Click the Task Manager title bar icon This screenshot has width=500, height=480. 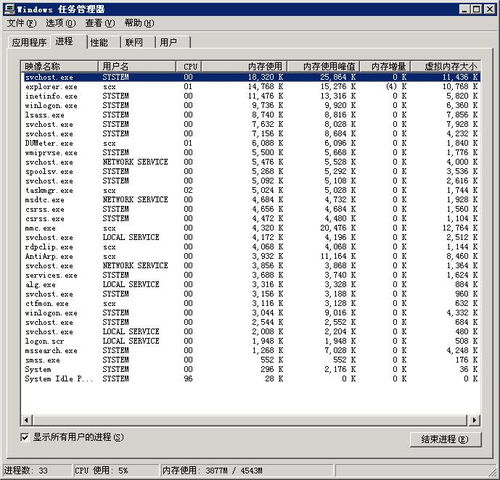pyautogui.click(x=9, y=9)
